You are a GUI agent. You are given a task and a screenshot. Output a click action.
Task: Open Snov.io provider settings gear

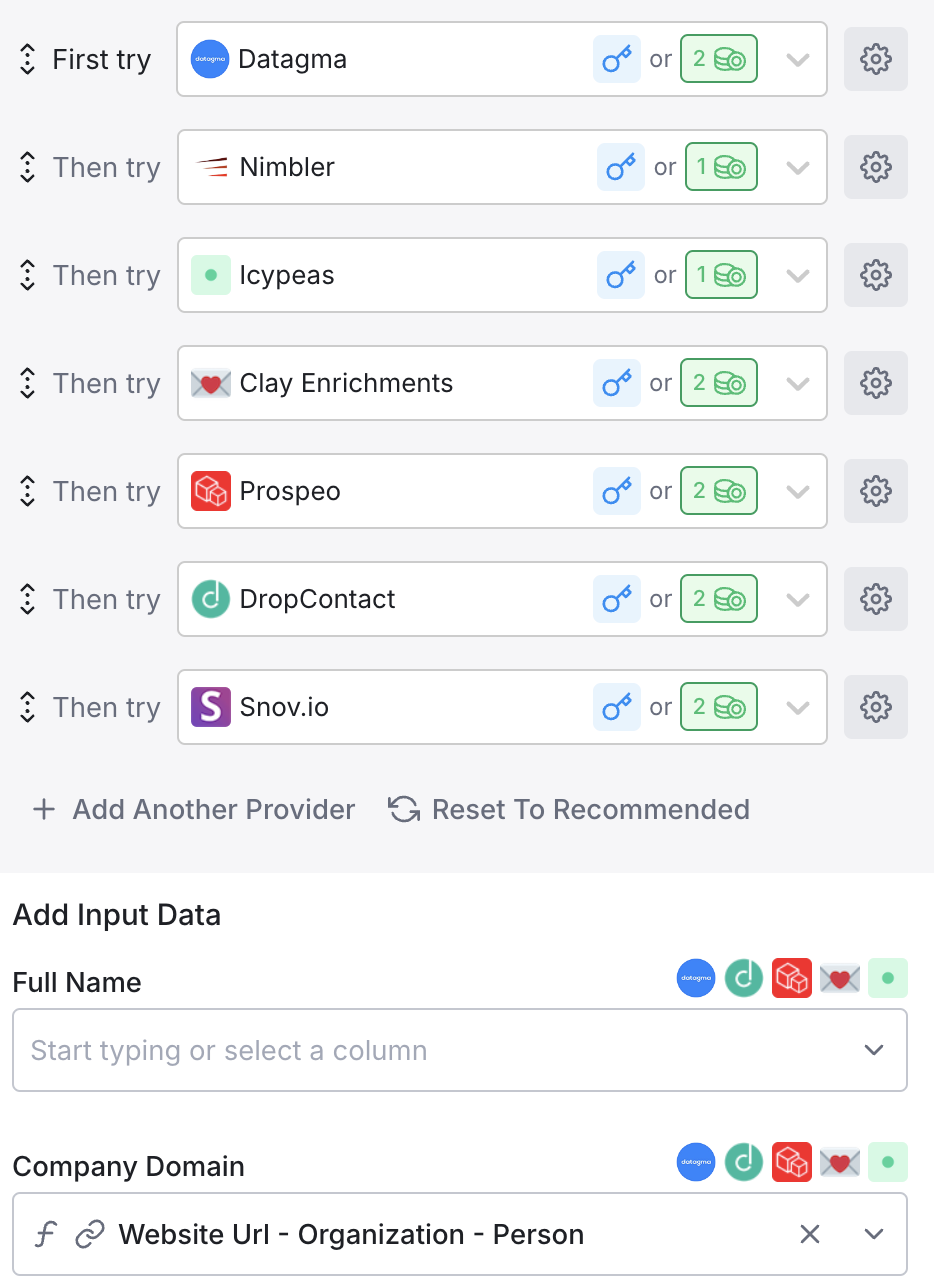(875, 707)
